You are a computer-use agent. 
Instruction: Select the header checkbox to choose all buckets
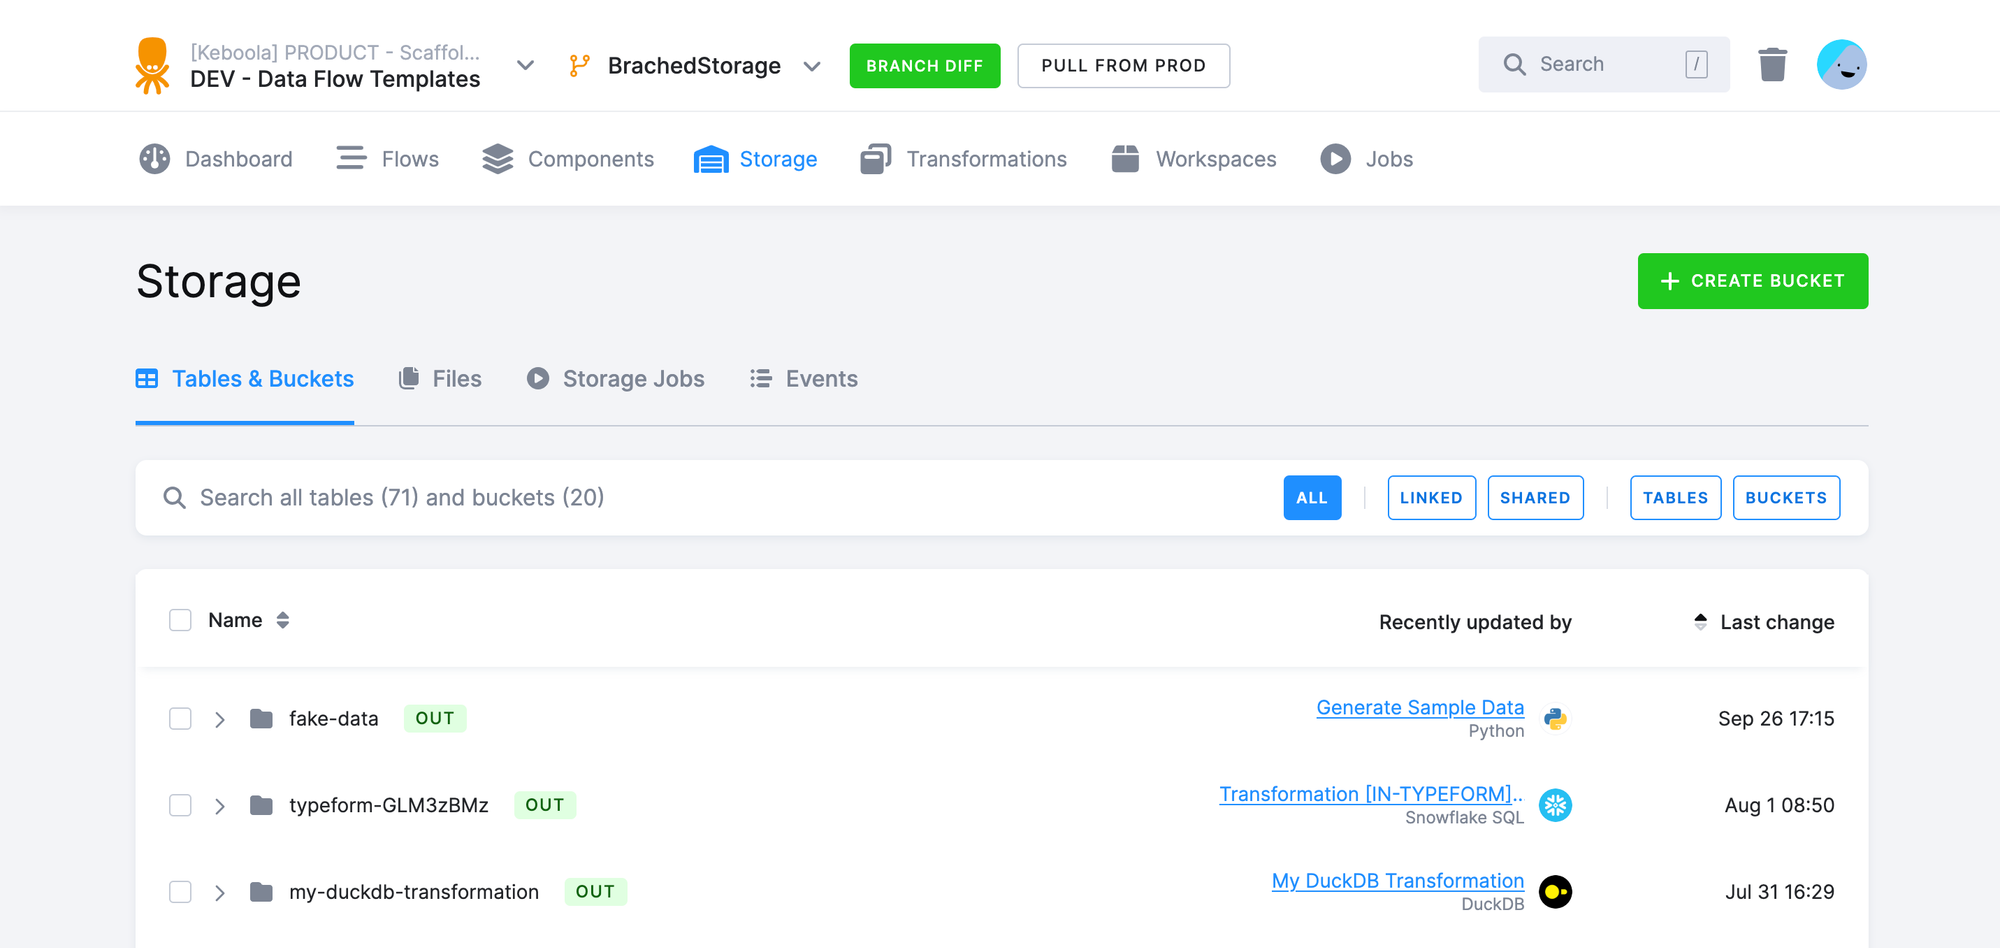click(x=180, y=620)
